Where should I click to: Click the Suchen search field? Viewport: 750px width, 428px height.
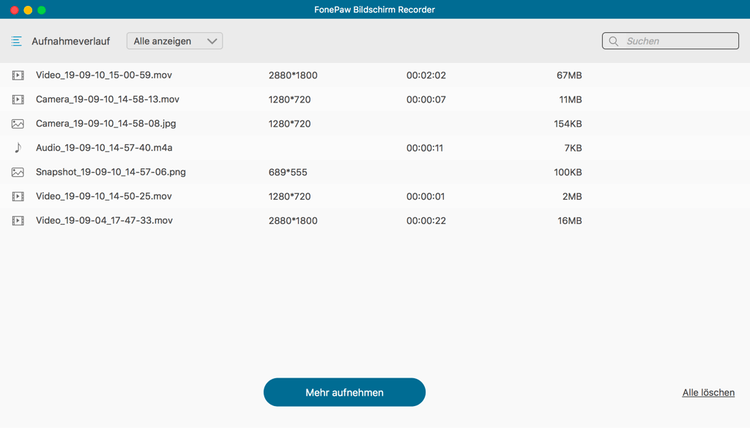click(x=670, y=41)
